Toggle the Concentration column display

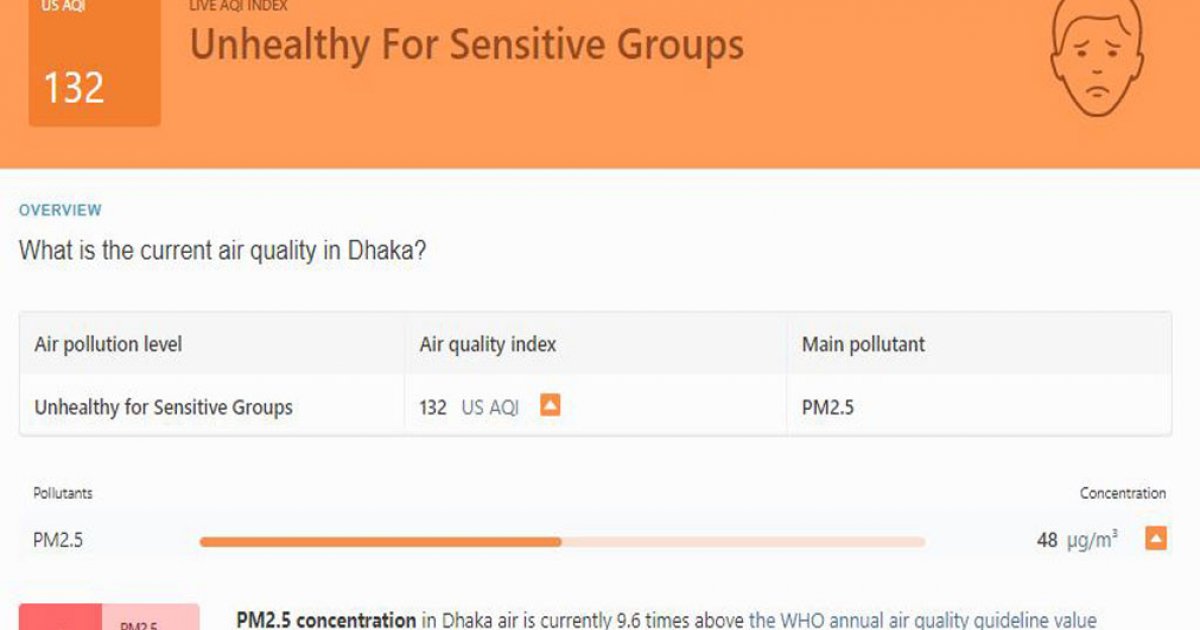1121,493
